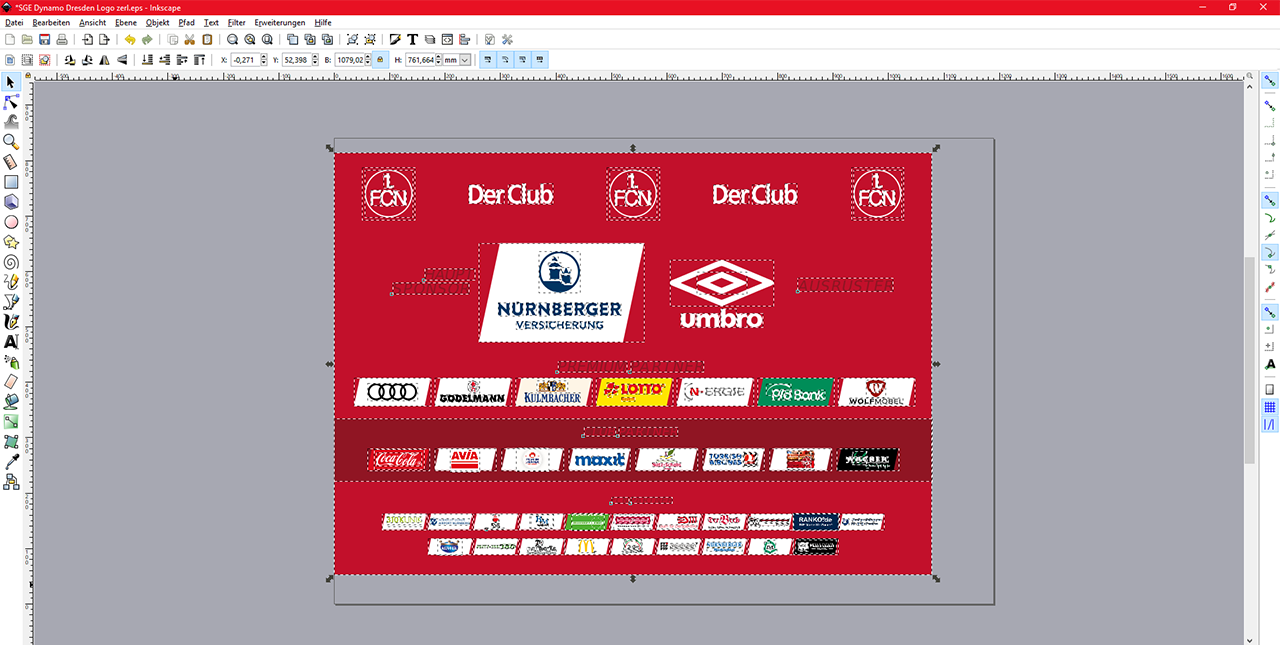Open the Erweiterungen menu

pos(279,22)
